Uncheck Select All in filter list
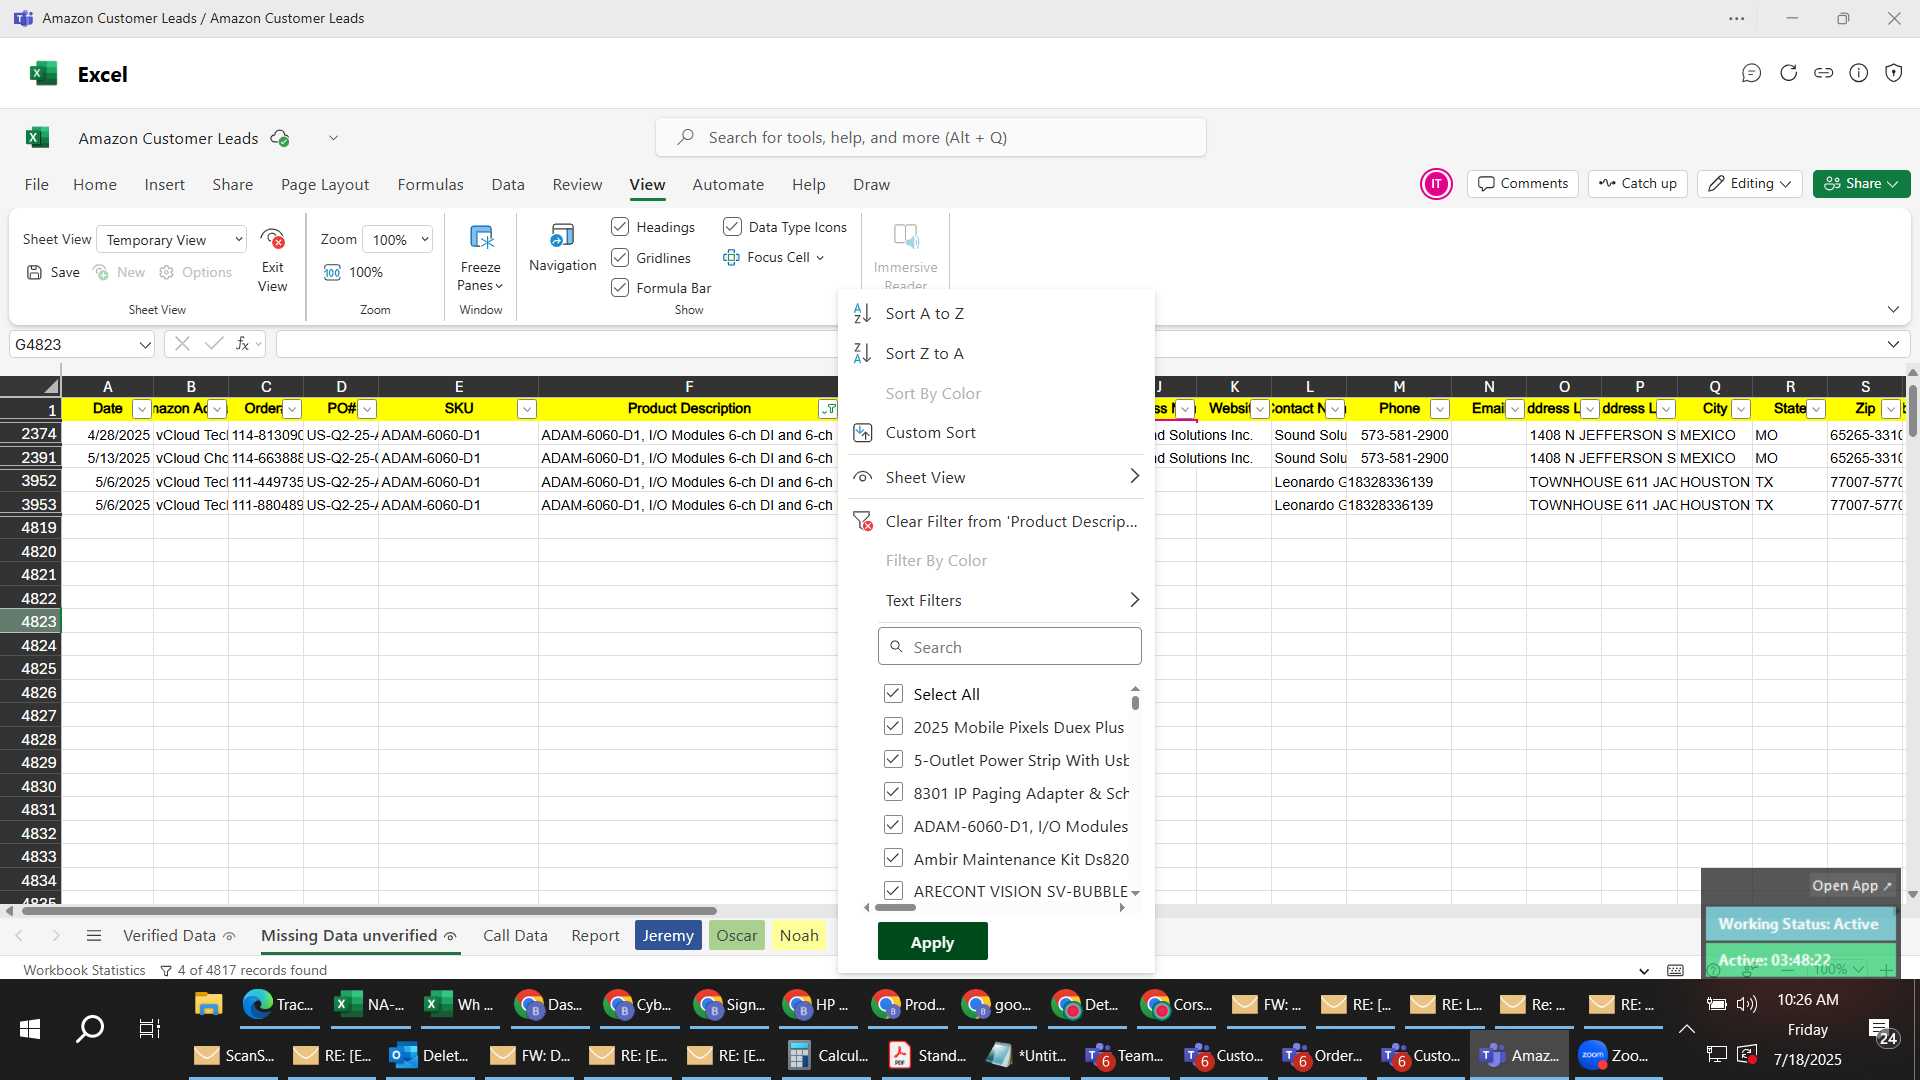The width and height of the screenshot is (1920, 1080). tap(893, 693)
